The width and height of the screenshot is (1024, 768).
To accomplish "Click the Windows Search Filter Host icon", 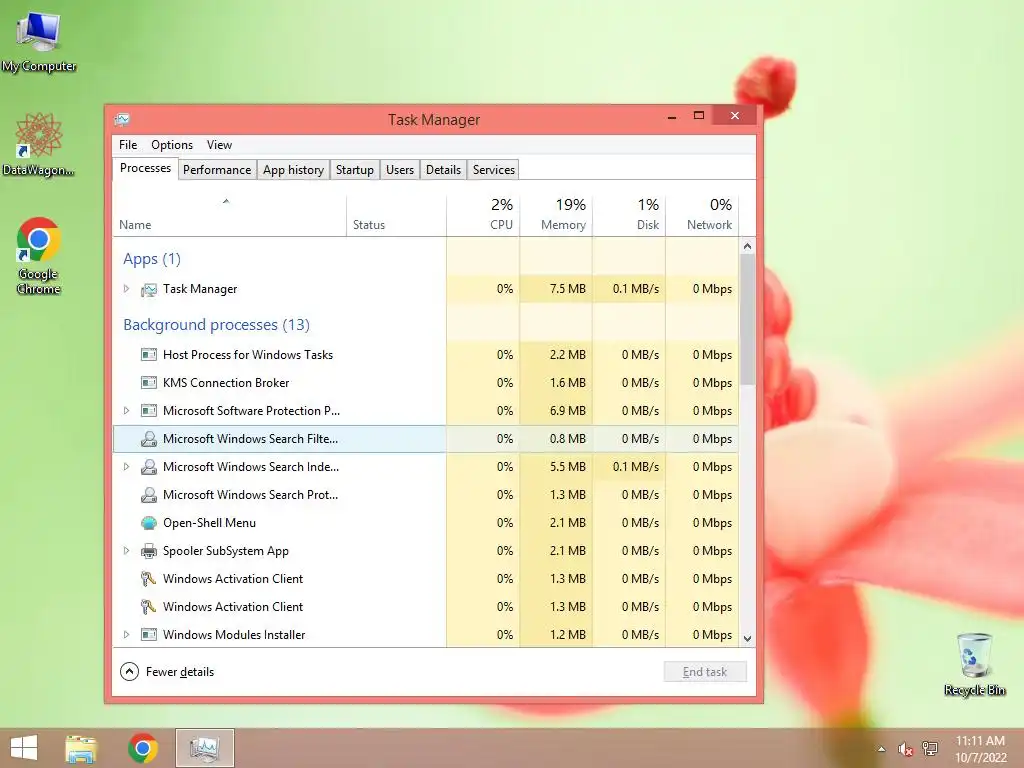I will (149, 439).
